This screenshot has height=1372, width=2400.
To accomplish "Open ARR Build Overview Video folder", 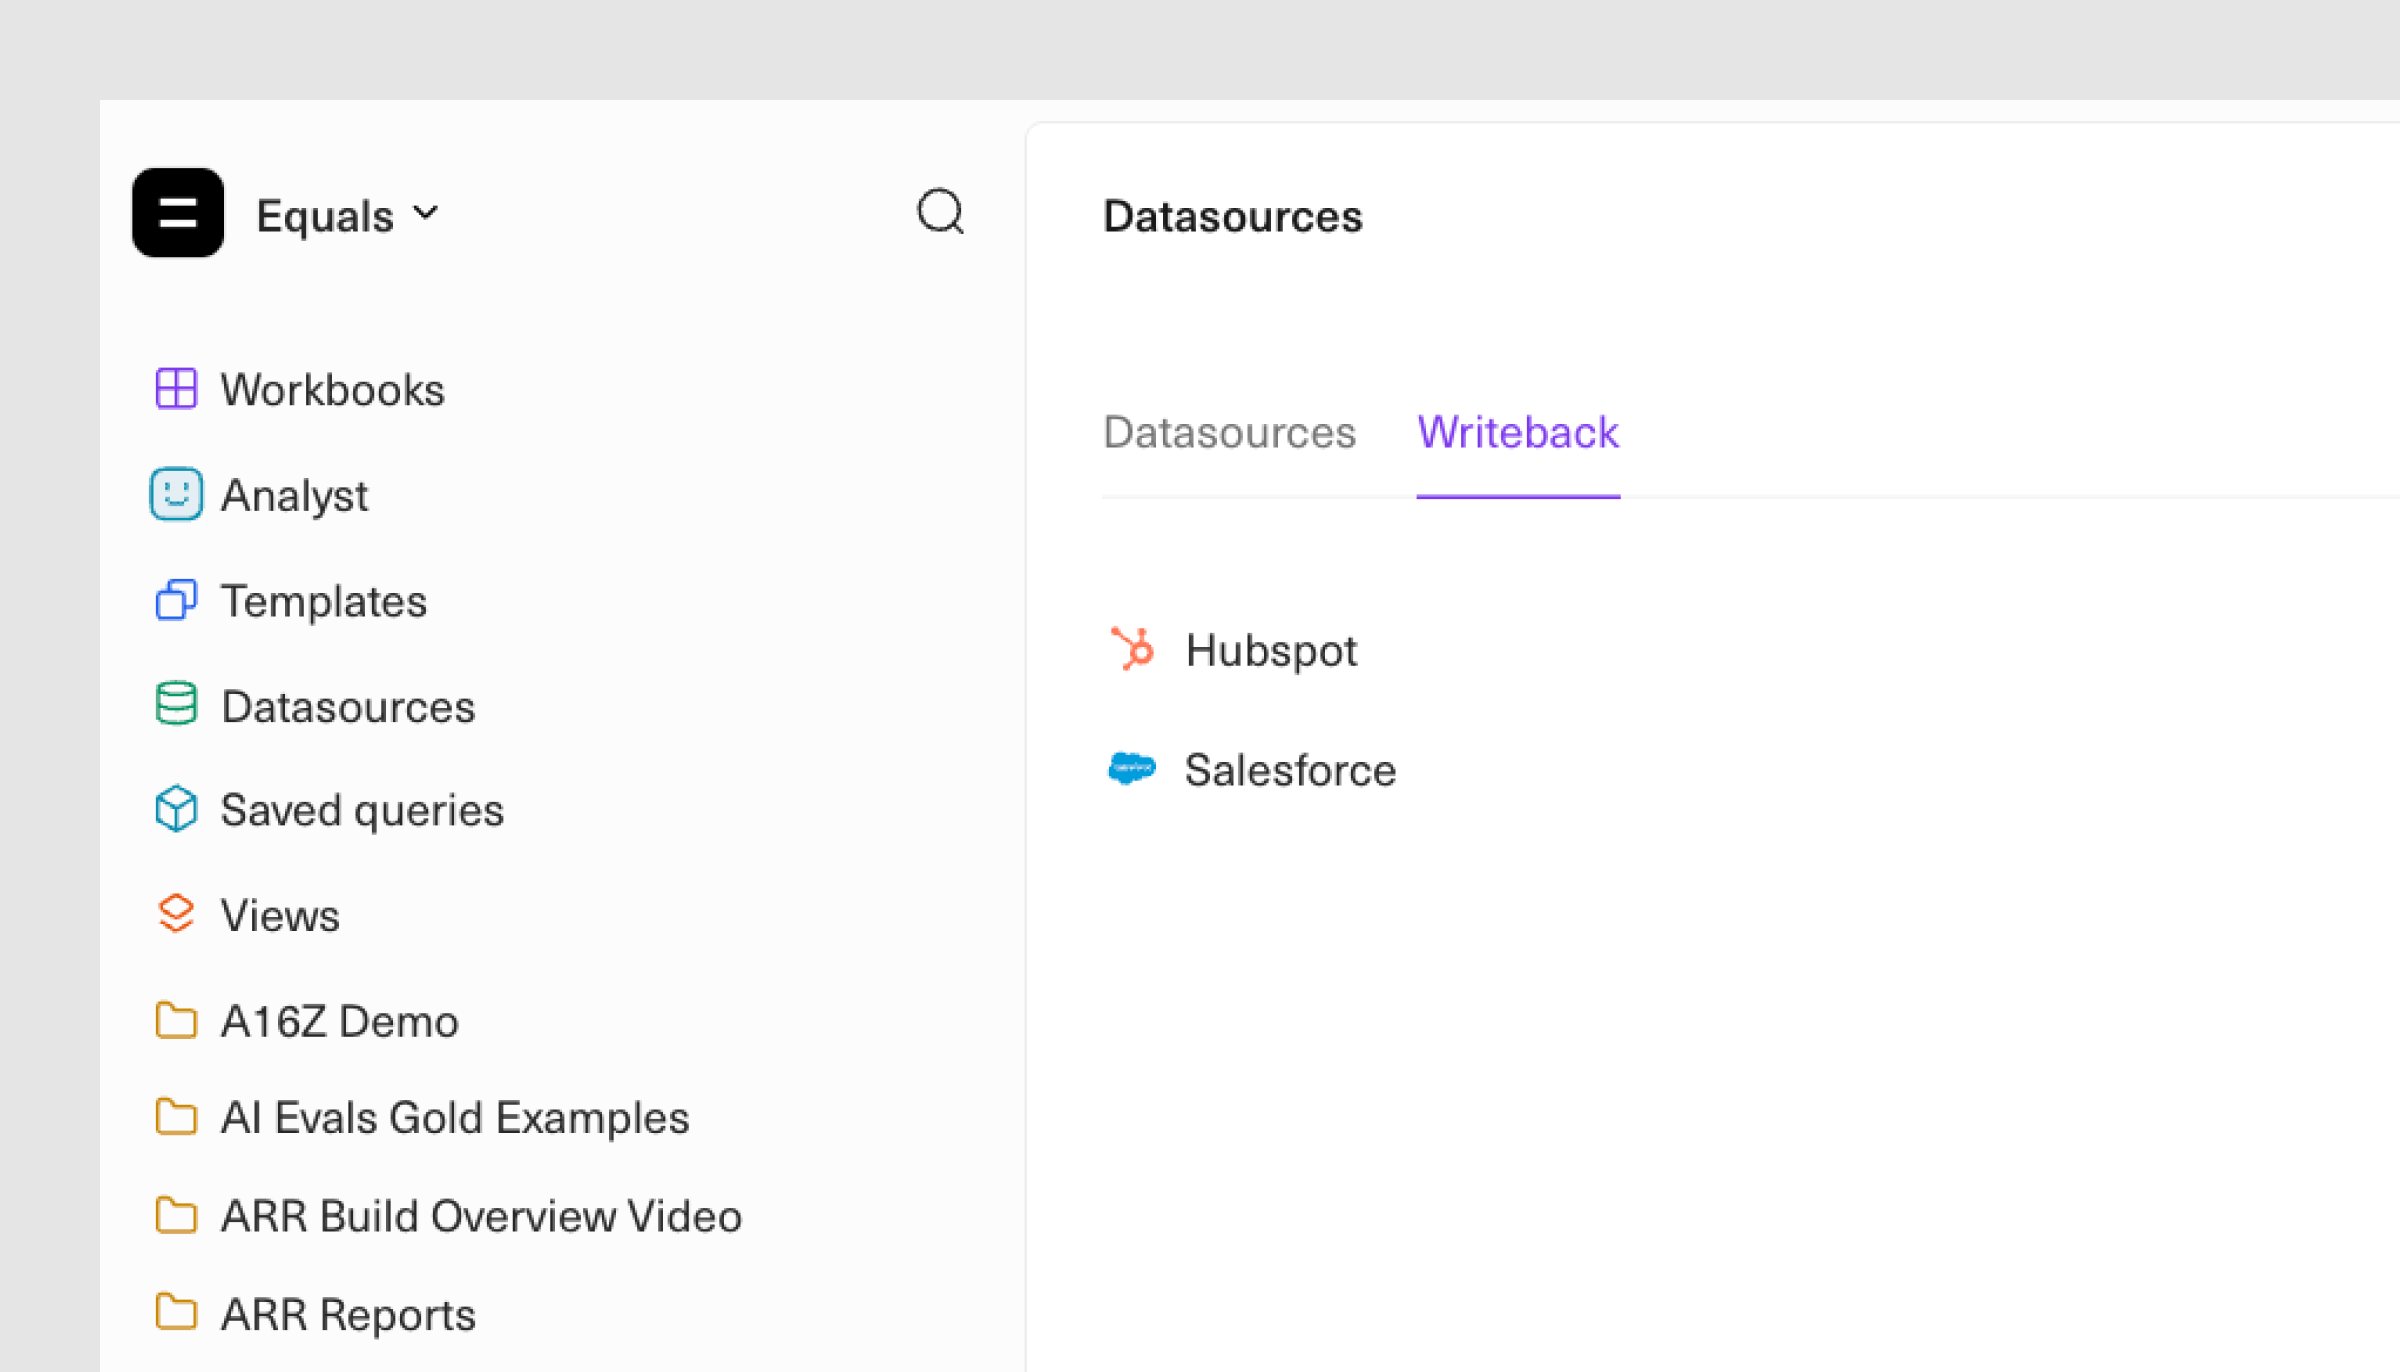I will (x=481, y=1216).
